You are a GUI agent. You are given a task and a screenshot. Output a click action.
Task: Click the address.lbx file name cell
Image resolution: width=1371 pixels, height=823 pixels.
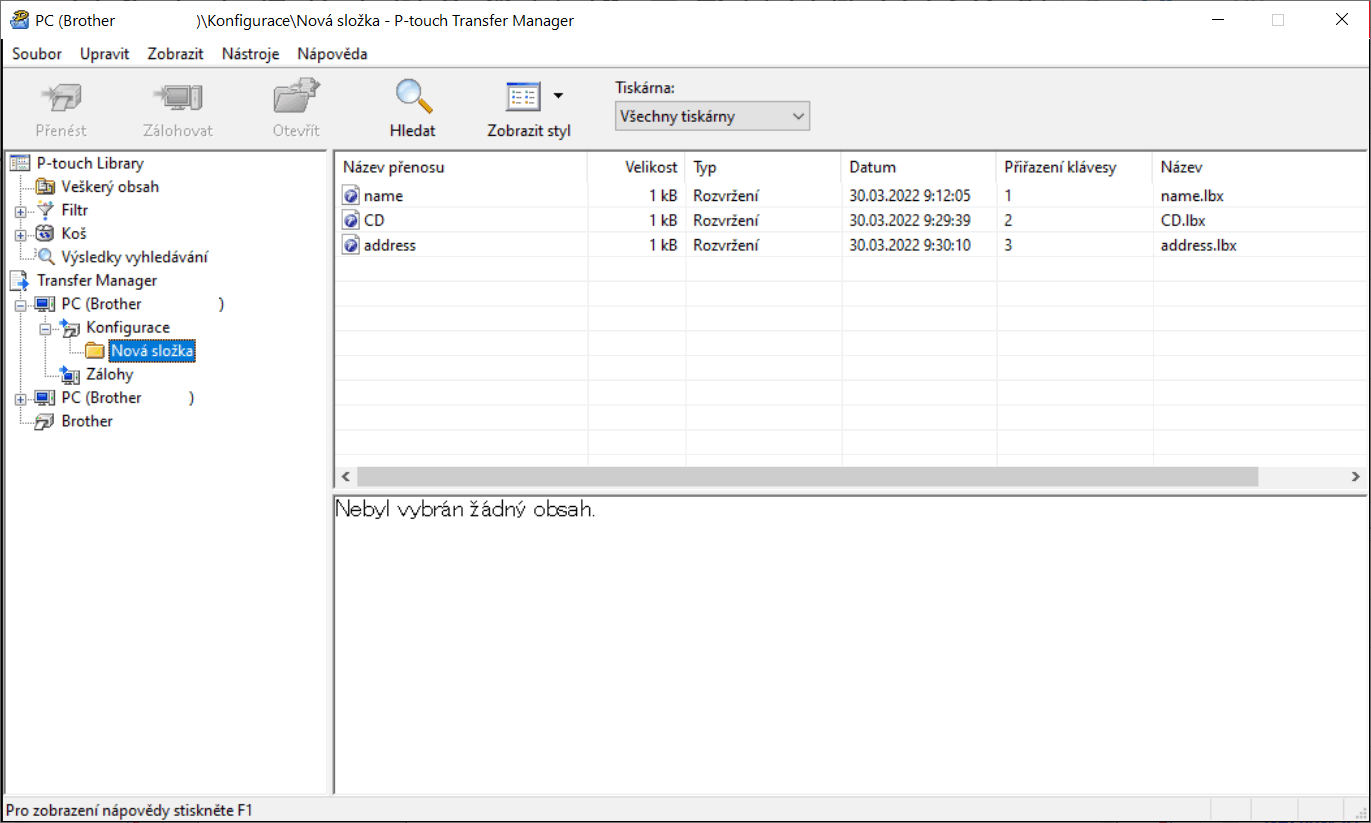point(1198,245)
